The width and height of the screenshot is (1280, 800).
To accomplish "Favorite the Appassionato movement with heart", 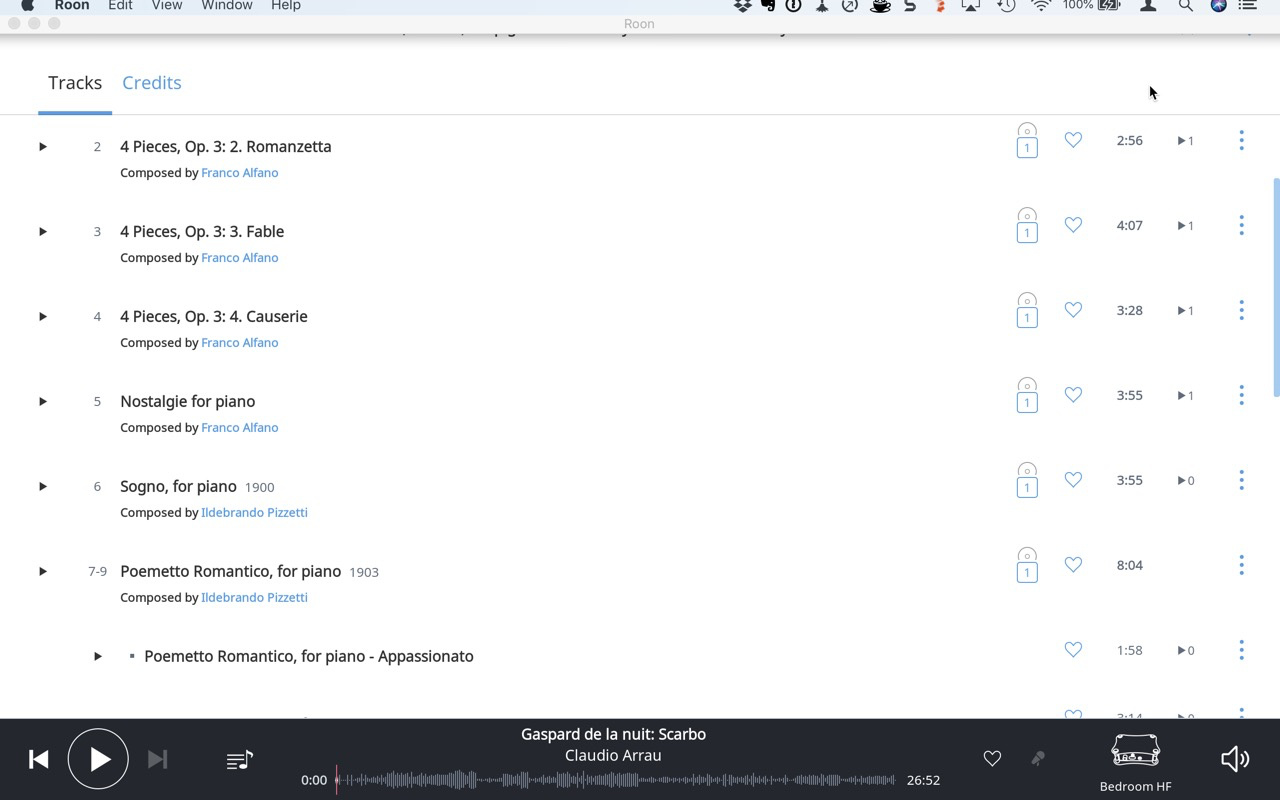I will 1073,650.
